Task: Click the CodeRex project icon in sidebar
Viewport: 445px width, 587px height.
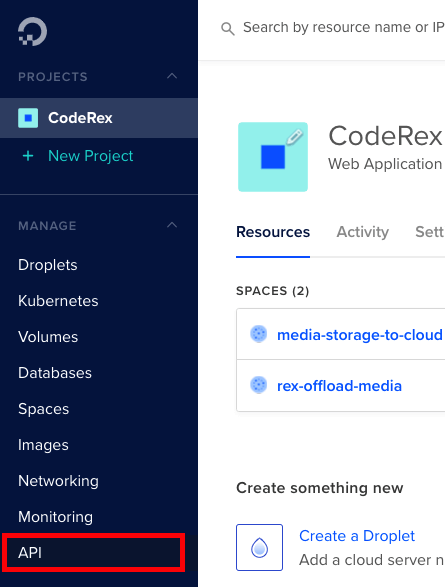Action: click(28, 118)
